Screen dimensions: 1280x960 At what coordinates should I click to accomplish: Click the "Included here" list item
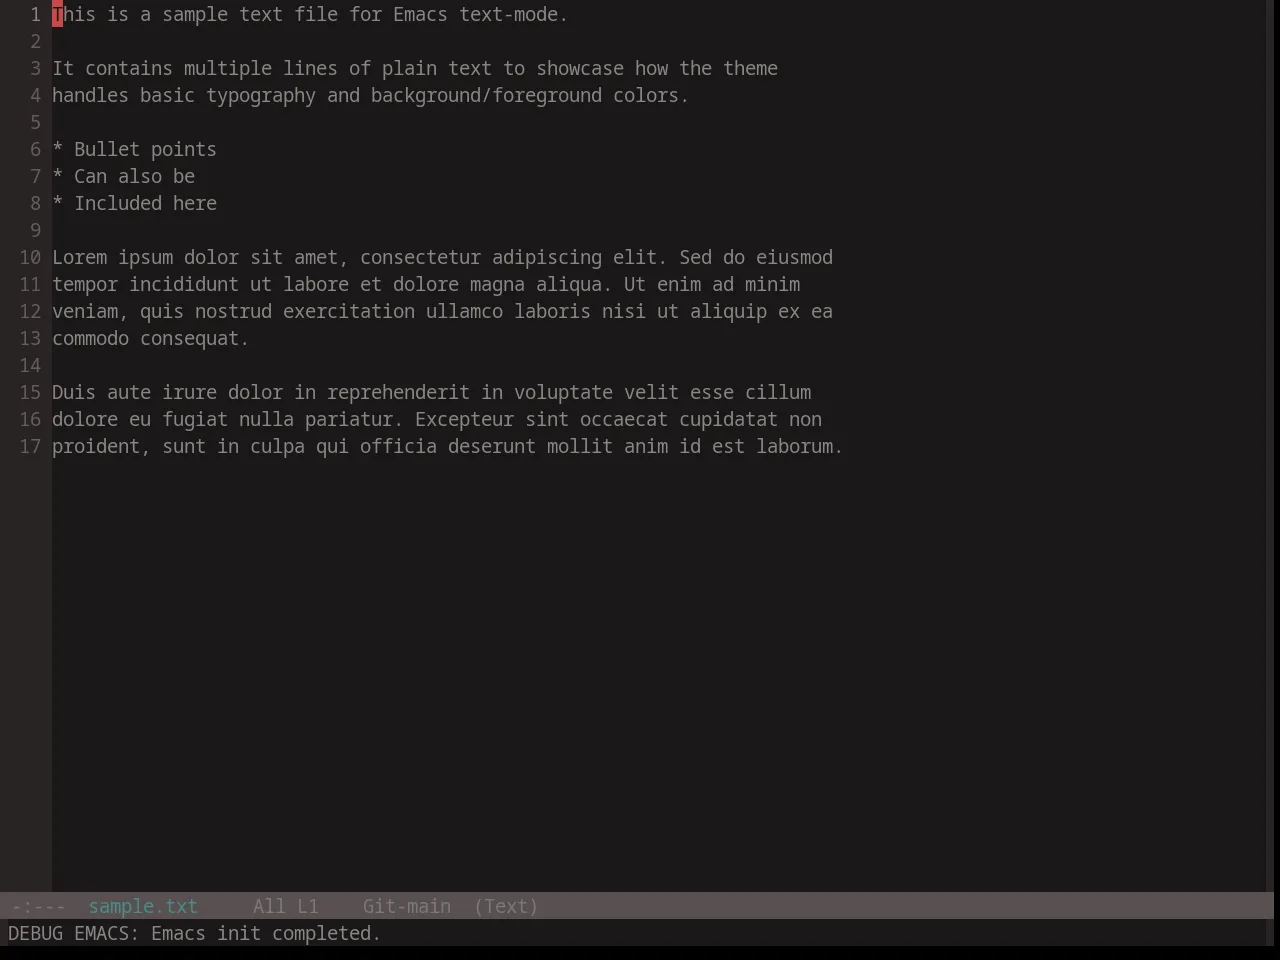[x=145, y=204]
